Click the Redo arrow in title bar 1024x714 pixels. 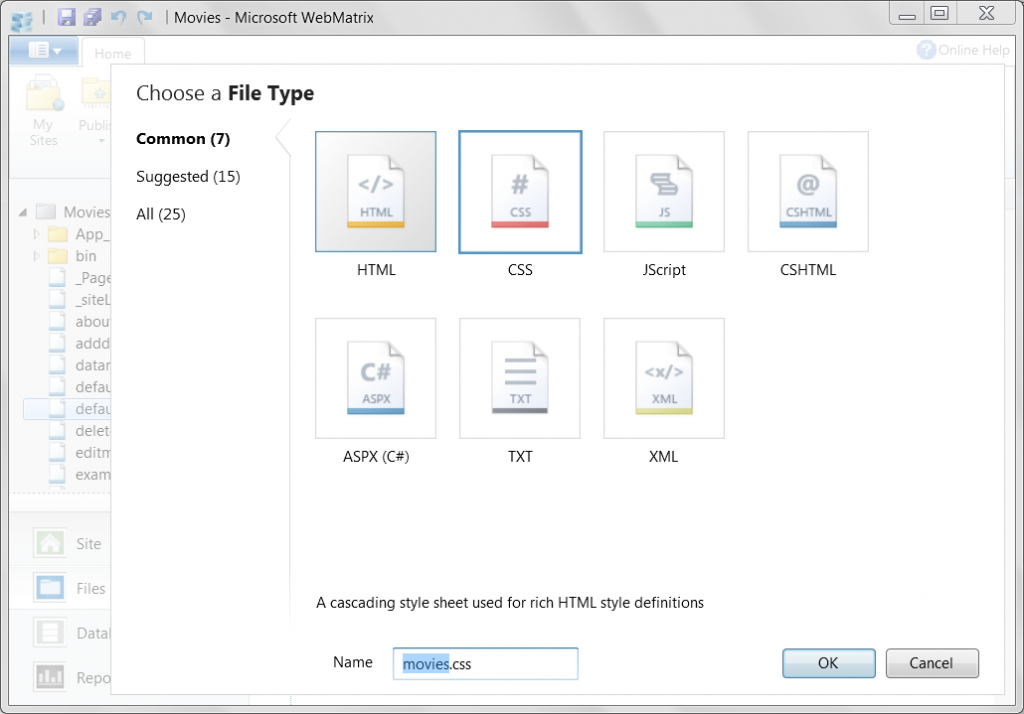144,17
